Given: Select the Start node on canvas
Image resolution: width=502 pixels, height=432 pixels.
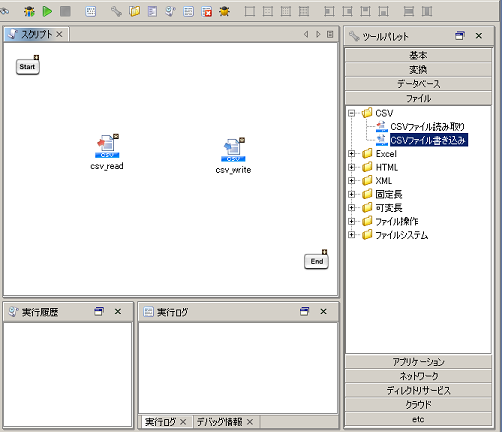Looking at the screenshot, I should [27, 67].
